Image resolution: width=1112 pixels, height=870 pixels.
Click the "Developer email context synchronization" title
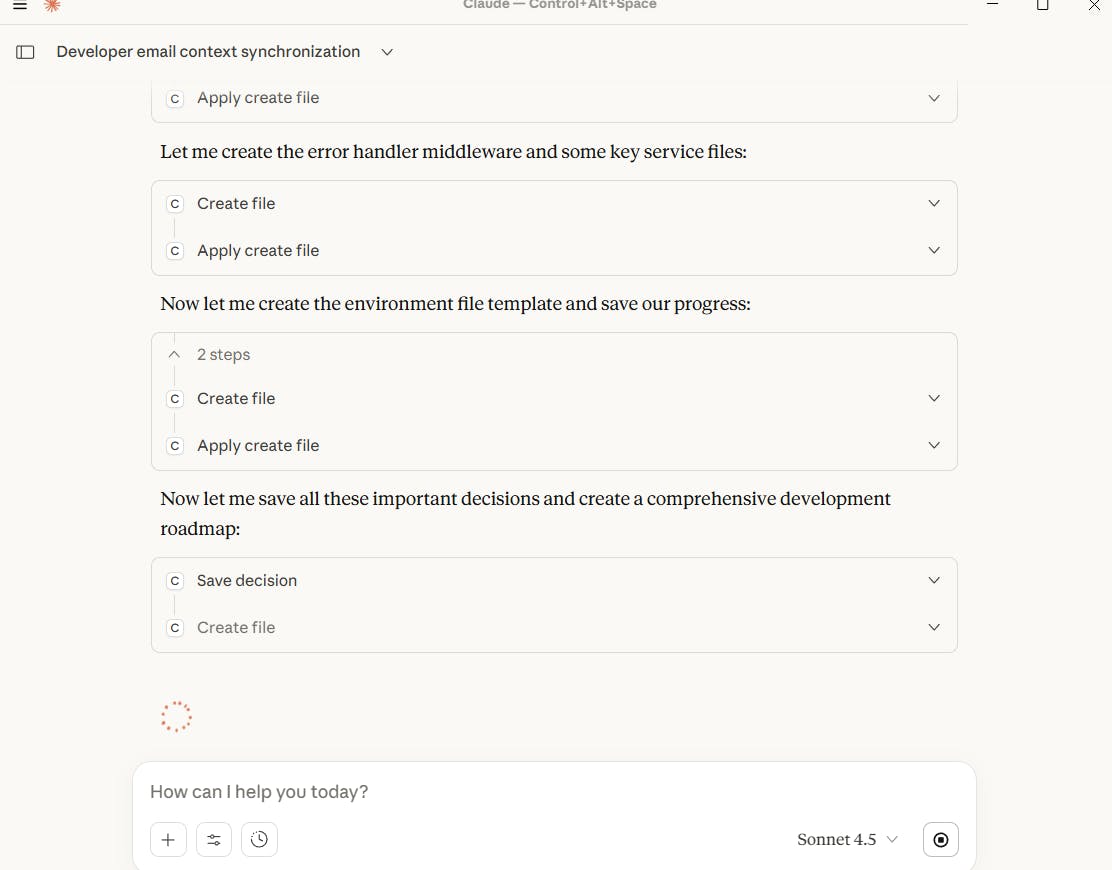point(208,52)
